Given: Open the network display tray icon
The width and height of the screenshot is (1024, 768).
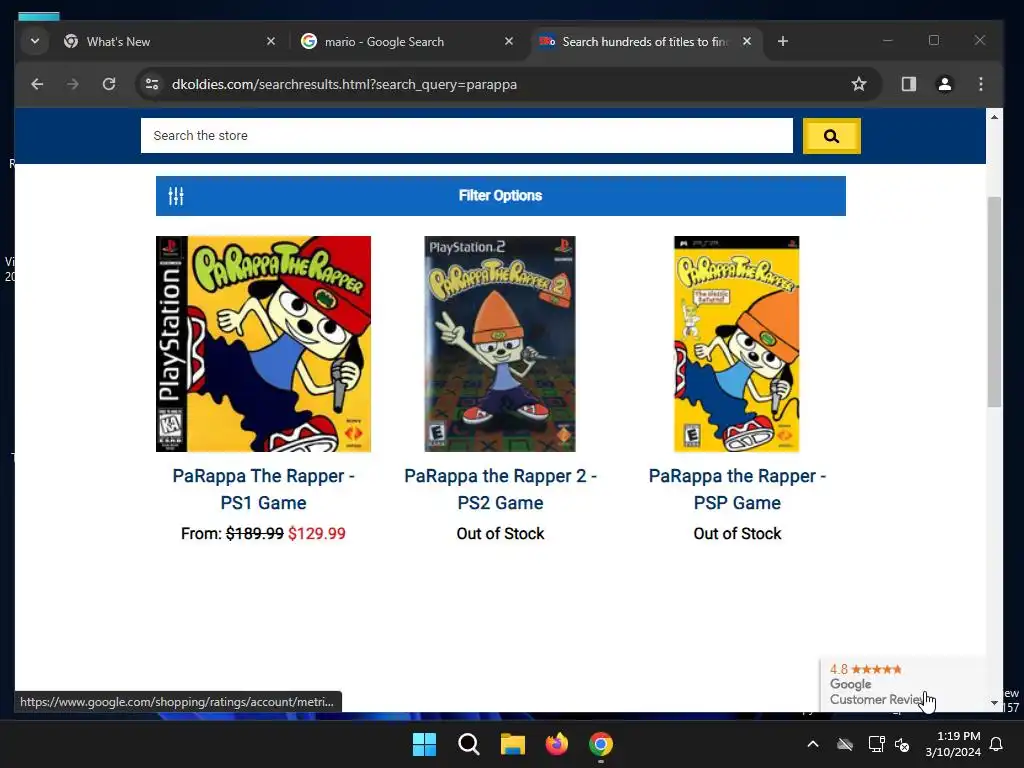Looking at the screenshot, I should pyautogui.click(x=876, y=744).
